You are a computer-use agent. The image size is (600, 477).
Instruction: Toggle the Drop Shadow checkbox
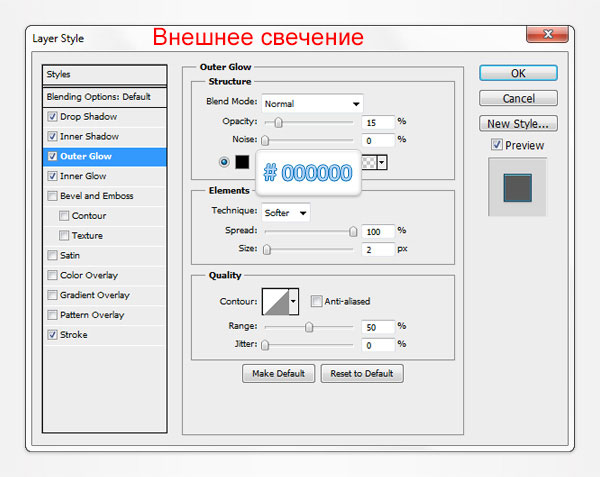click(52, 116)
